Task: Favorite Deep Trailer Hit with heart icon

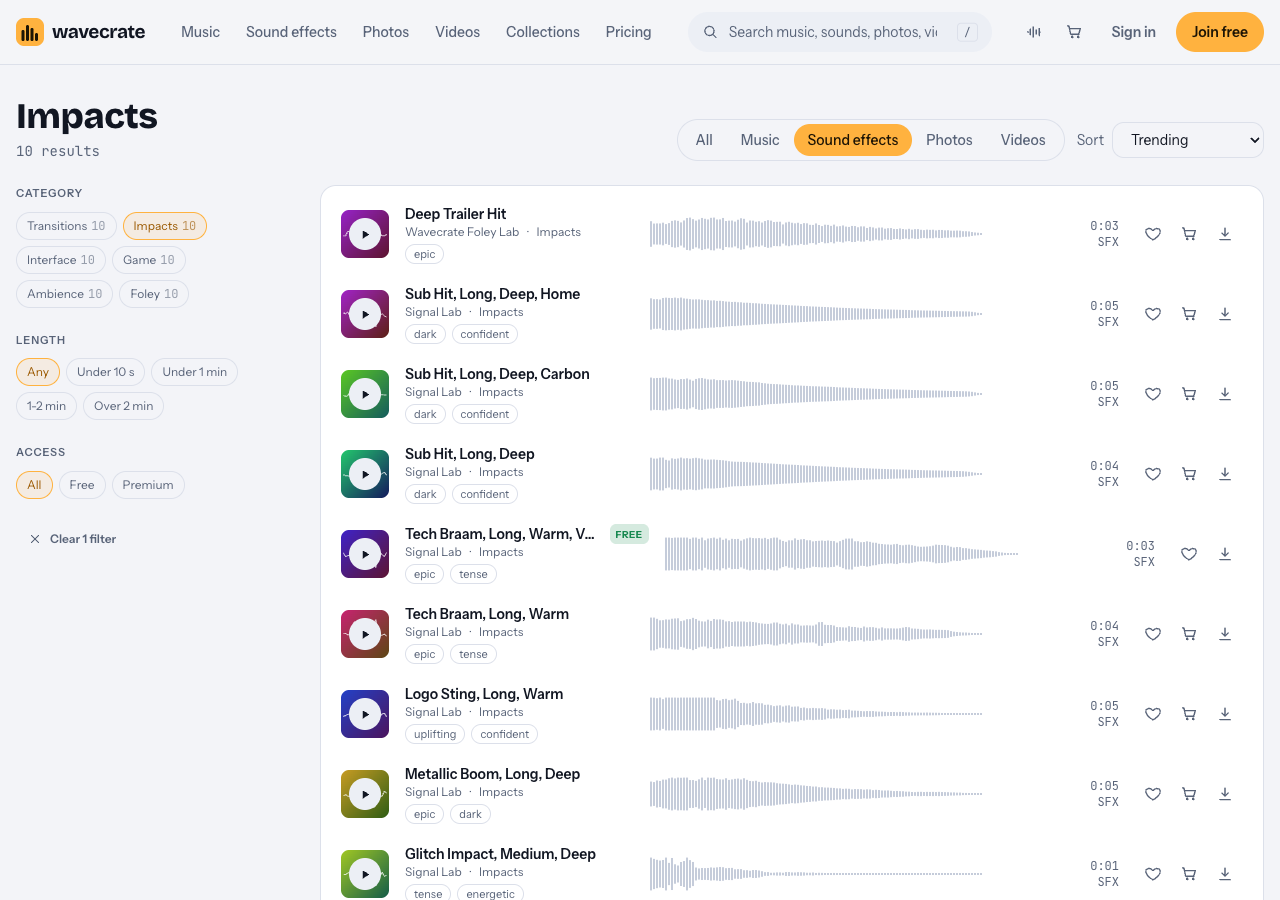Action: 1153,234
